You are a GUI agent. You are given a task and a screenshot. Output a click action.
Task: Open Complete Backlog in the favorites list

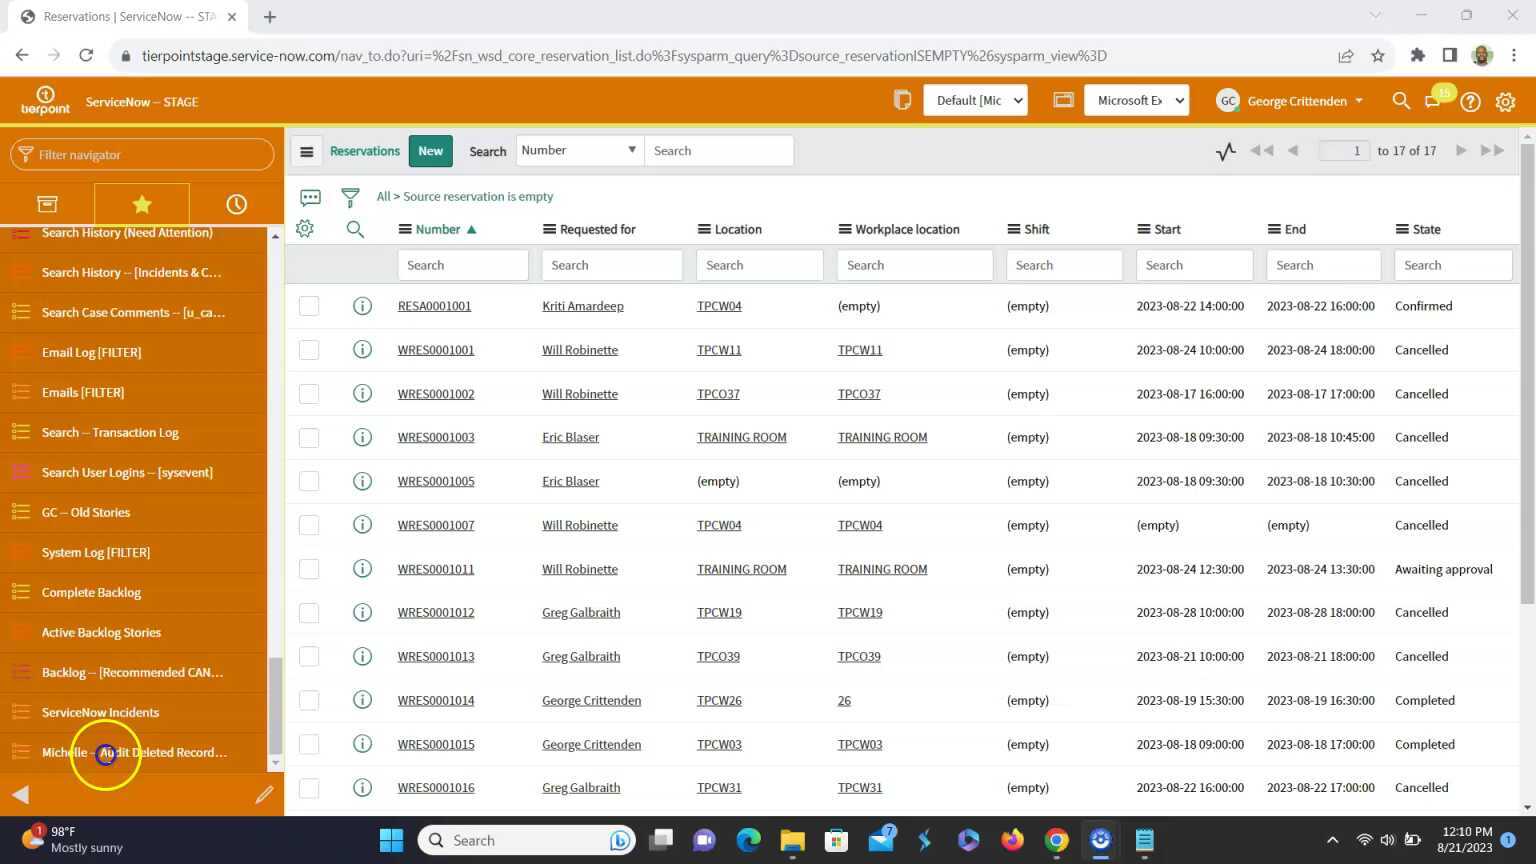pyautogui.click(x=91, y=592)
